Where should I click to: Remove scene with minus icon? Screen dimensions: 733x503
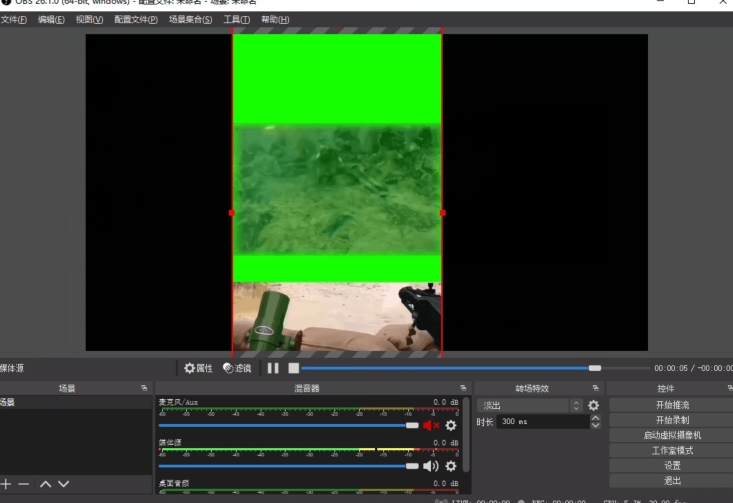tap(24, 484)
